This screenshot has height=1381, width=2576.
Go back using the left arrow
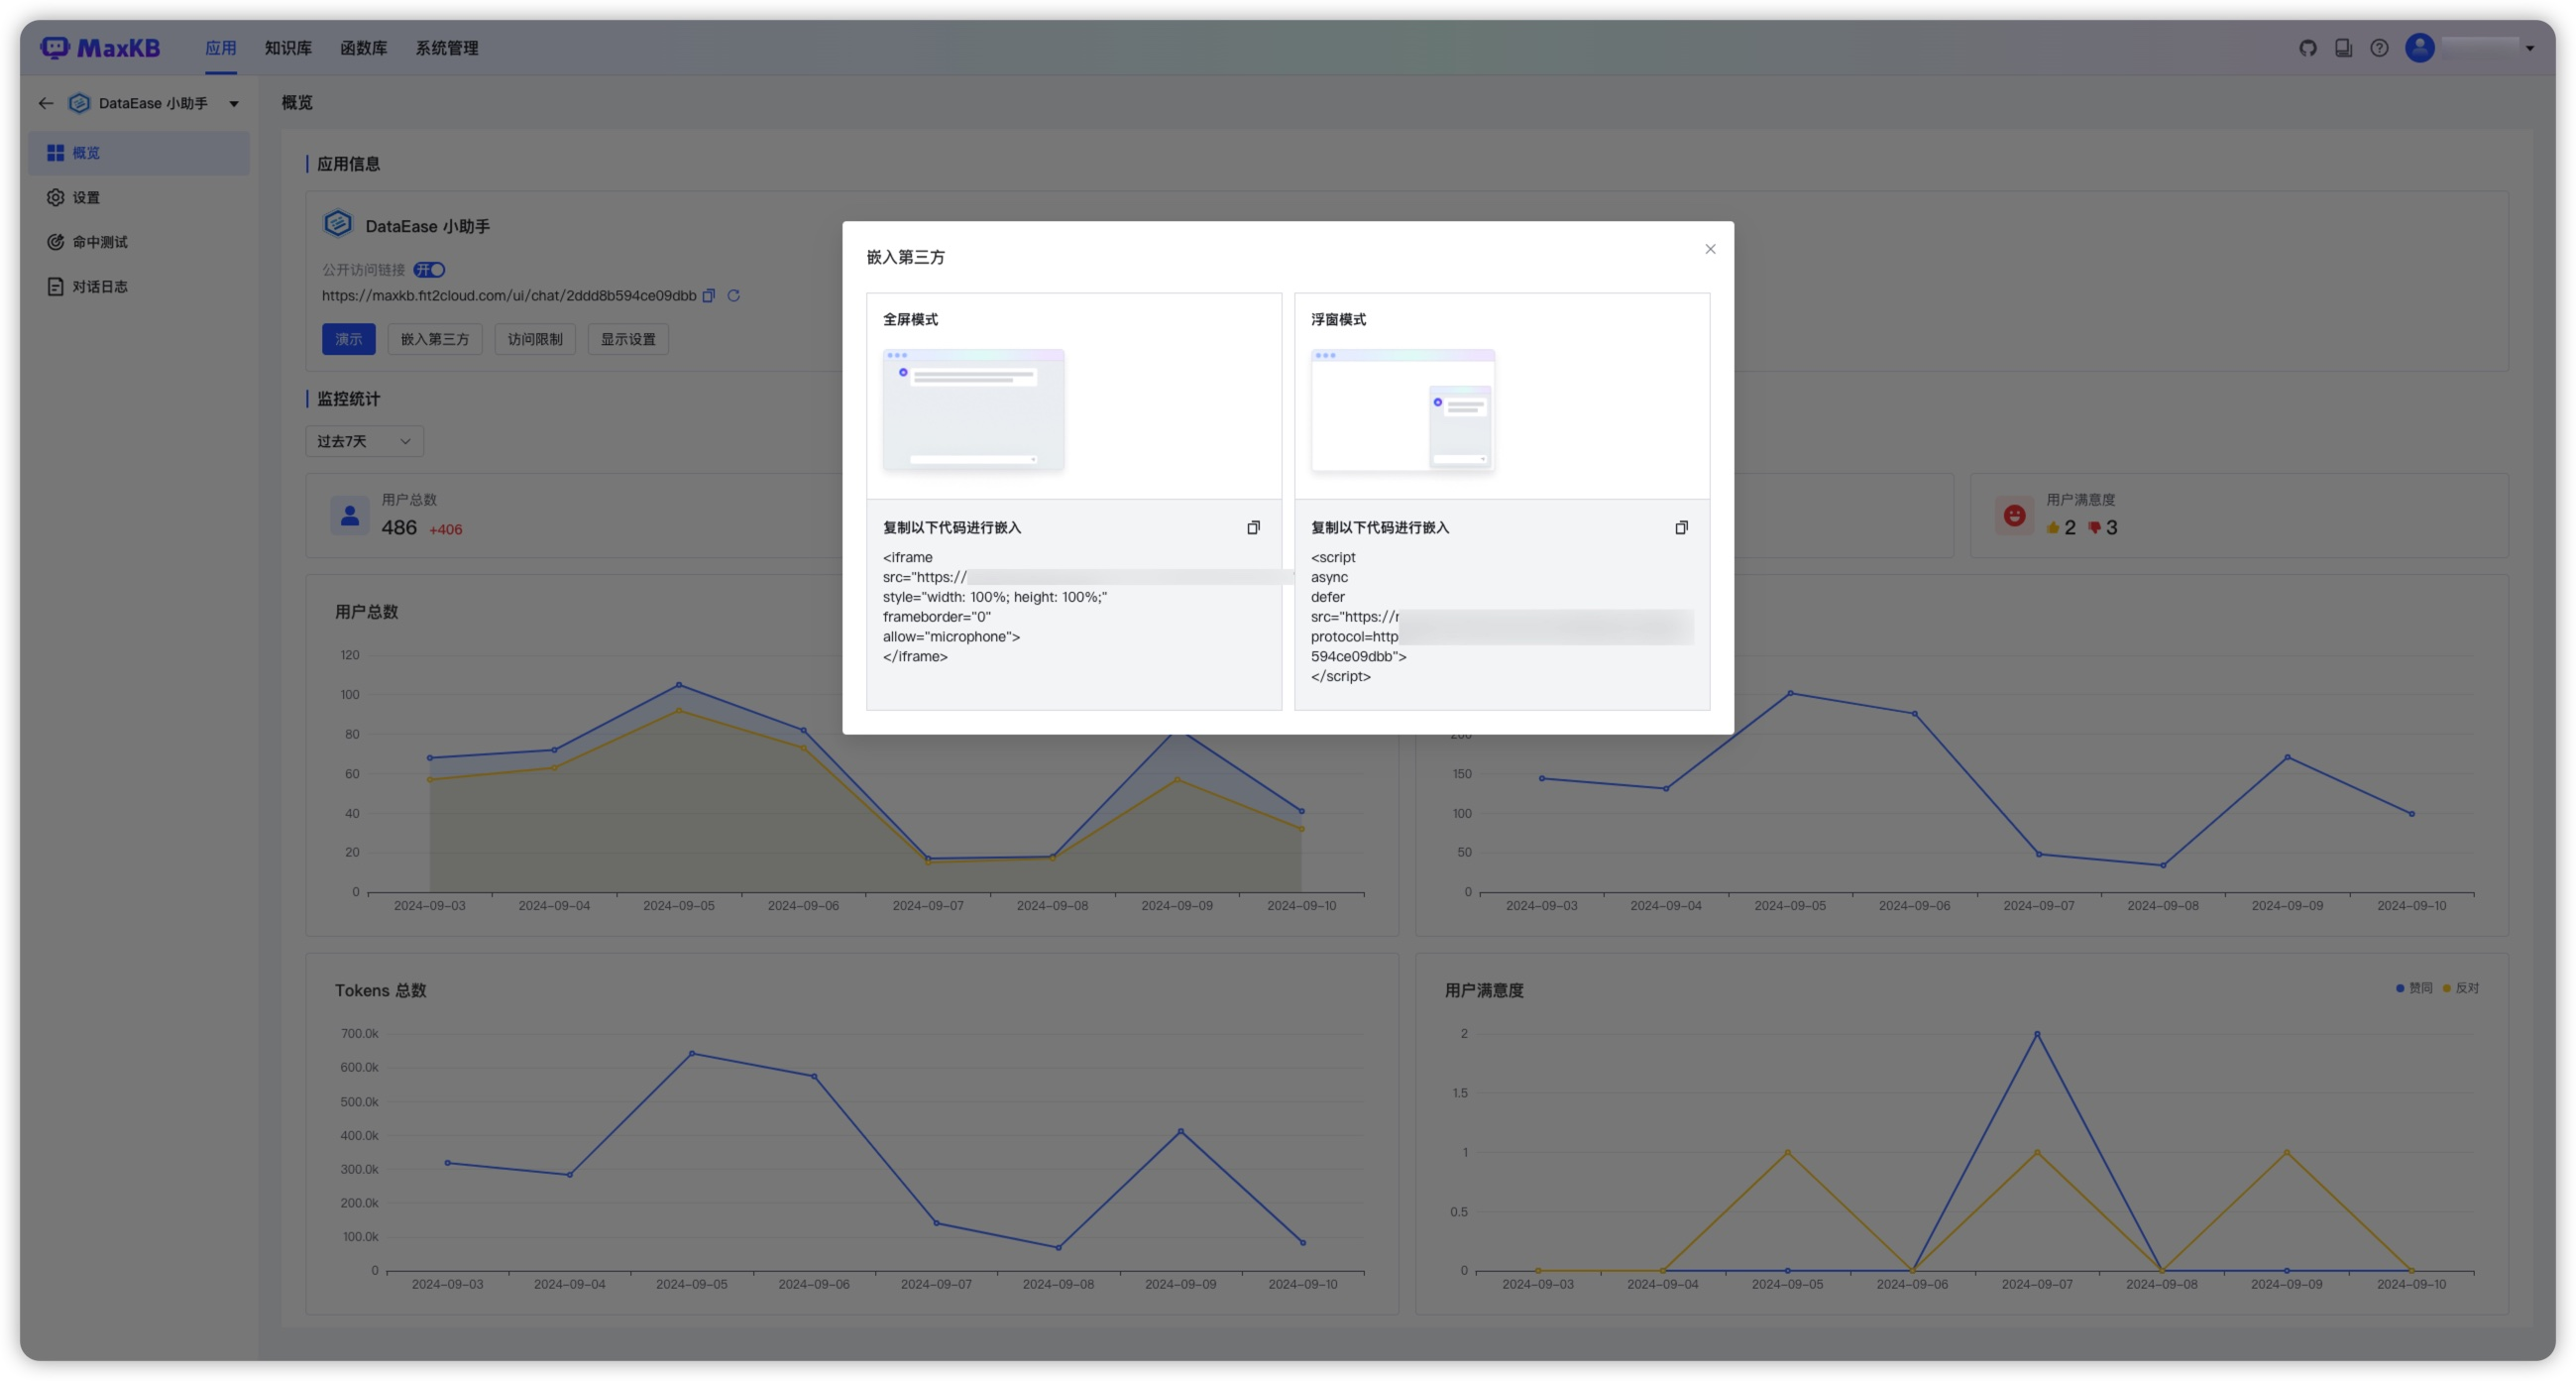pyautogui.click(x=46, y=103)
